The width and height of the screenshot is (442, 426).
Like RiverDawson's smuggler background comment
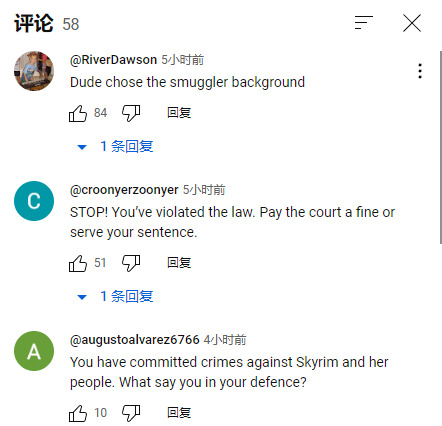(78, 113)
